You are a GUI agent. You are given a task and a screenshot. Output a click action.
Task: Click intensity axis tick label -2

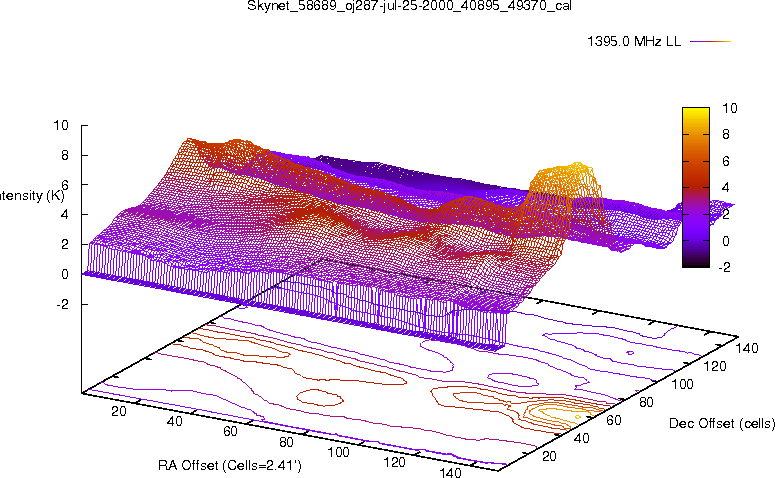pyautogui.click(x=63, y=304)
